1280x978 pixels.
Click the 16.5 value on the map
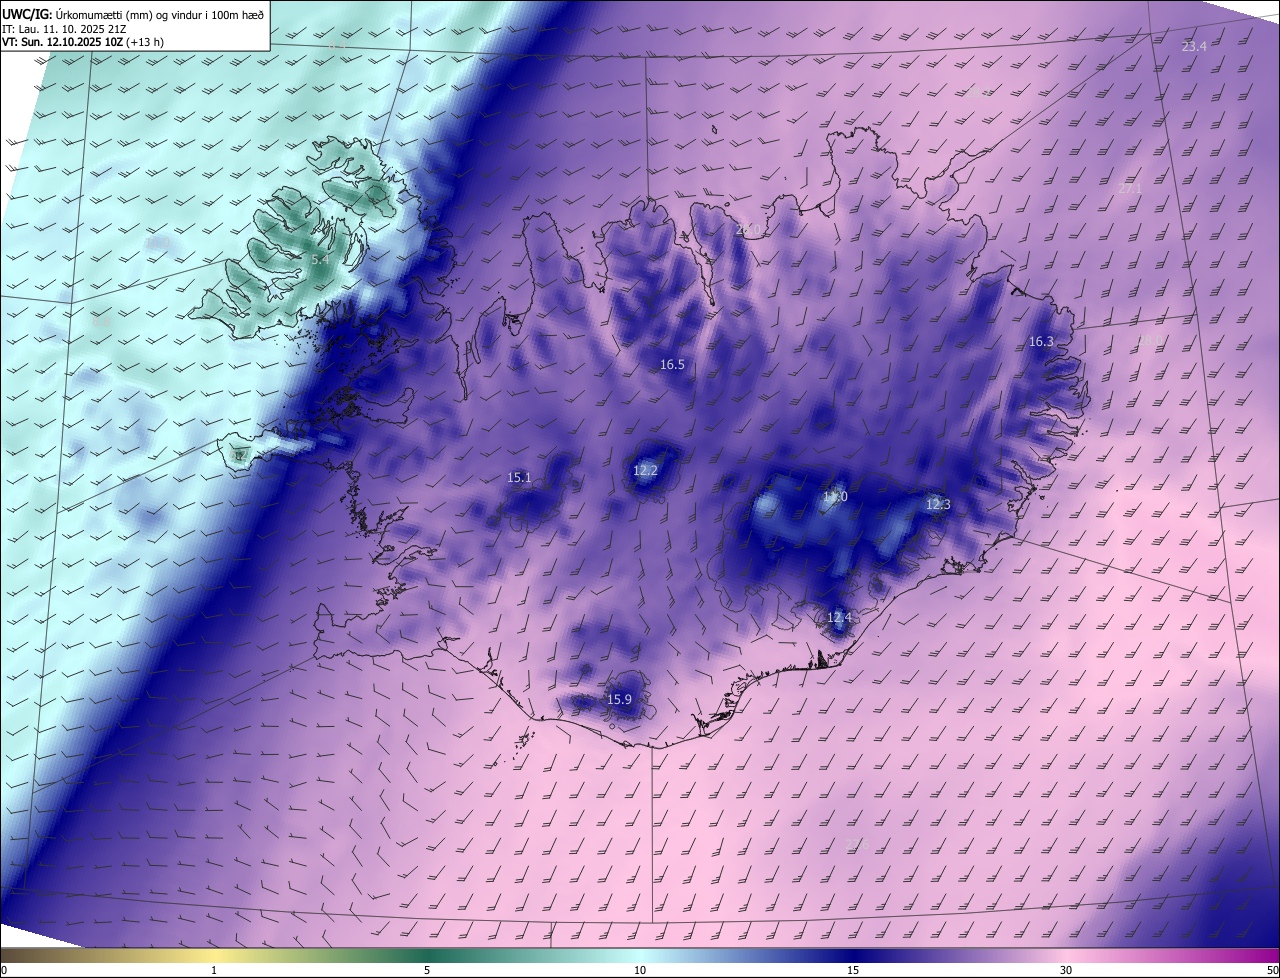pos(672,365)
